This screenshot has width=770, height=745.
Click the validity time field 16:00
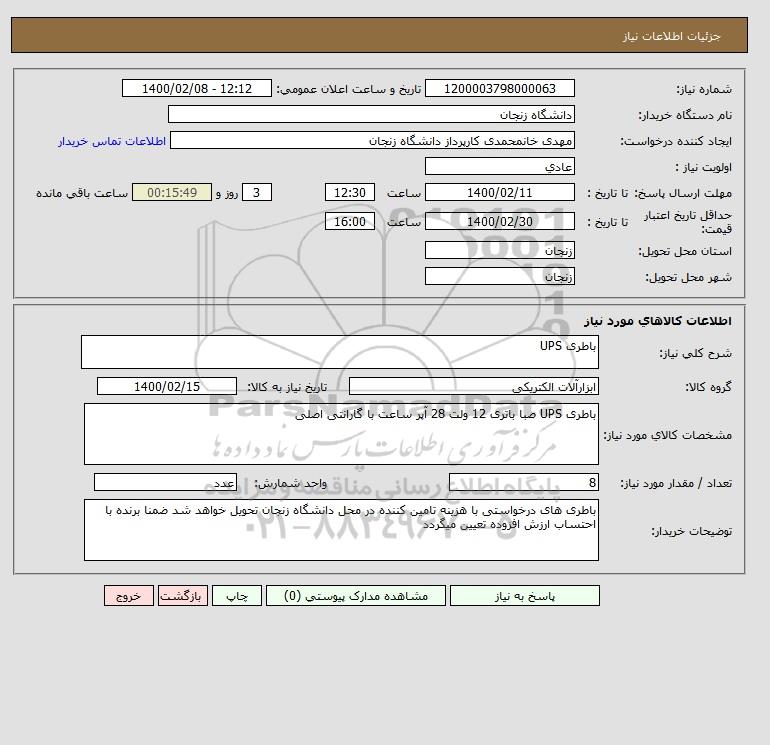(350, 221)
